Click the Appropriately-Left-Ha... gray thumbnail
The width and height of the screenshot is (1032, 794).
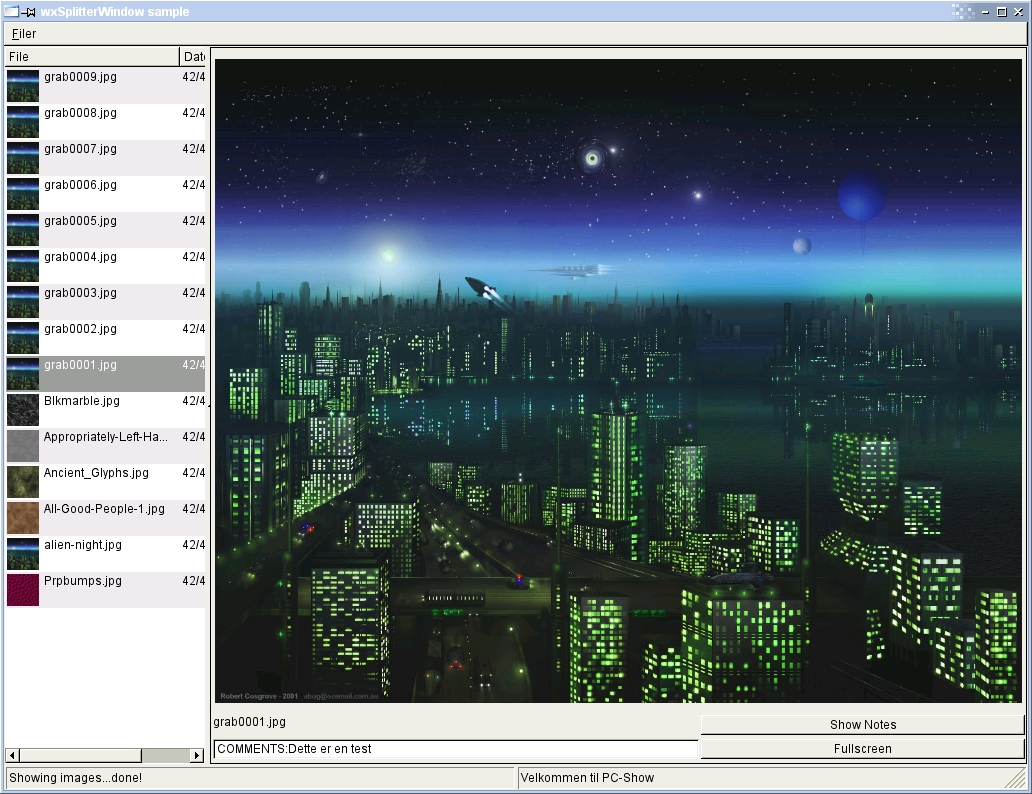pyautogui.click(x=22, y=445)
